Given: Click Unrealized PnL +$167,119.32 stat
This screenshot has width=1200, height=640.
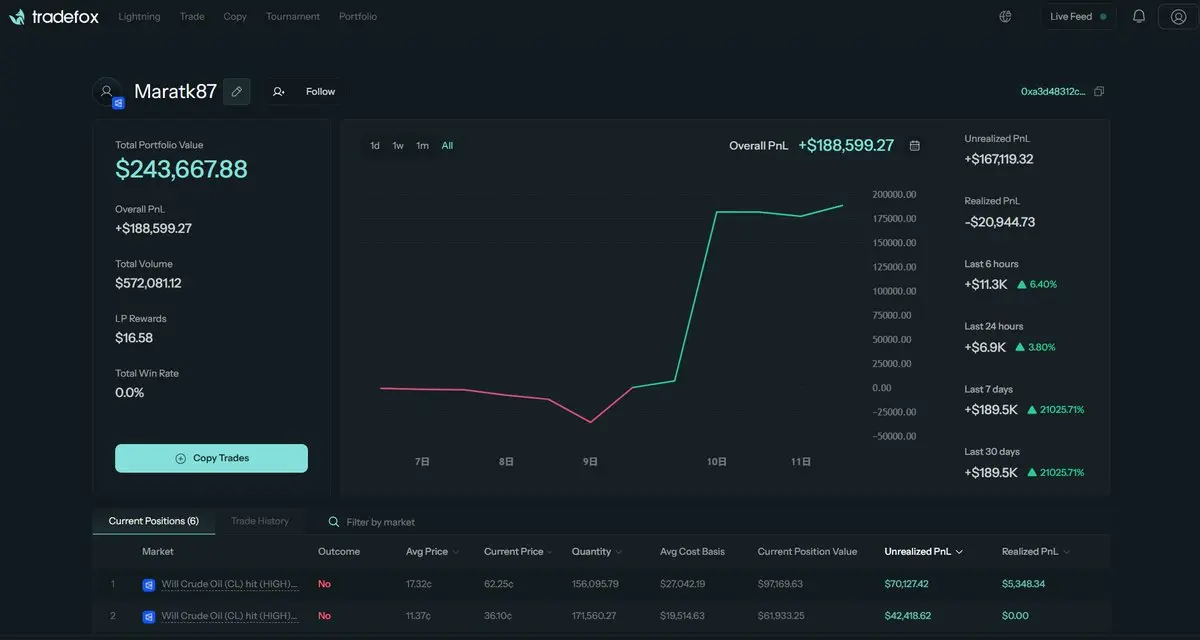Looking at the screenshot, I should [999, 159].
